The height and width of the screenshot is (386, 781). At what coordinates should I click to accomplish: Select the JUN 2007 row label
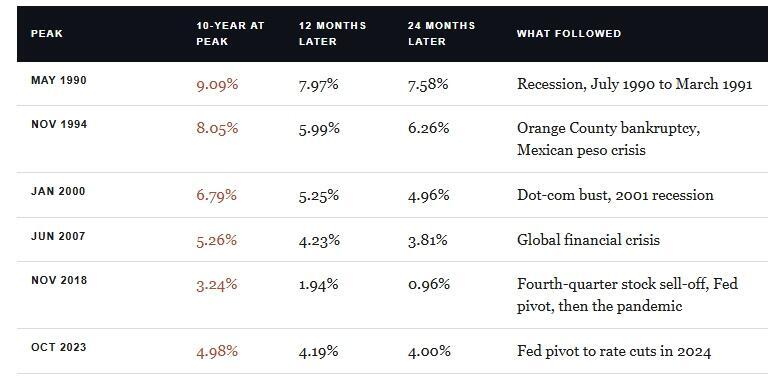(58, 236)
